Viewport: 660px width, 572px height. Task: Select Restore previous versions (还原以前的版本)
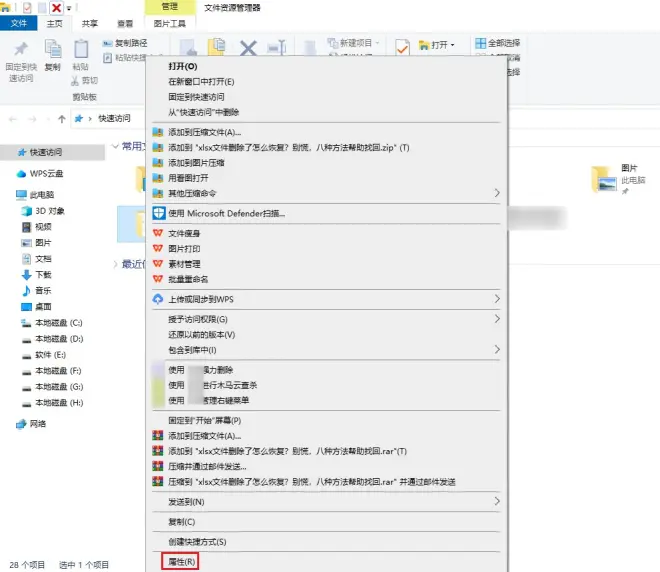coord(202,335)
